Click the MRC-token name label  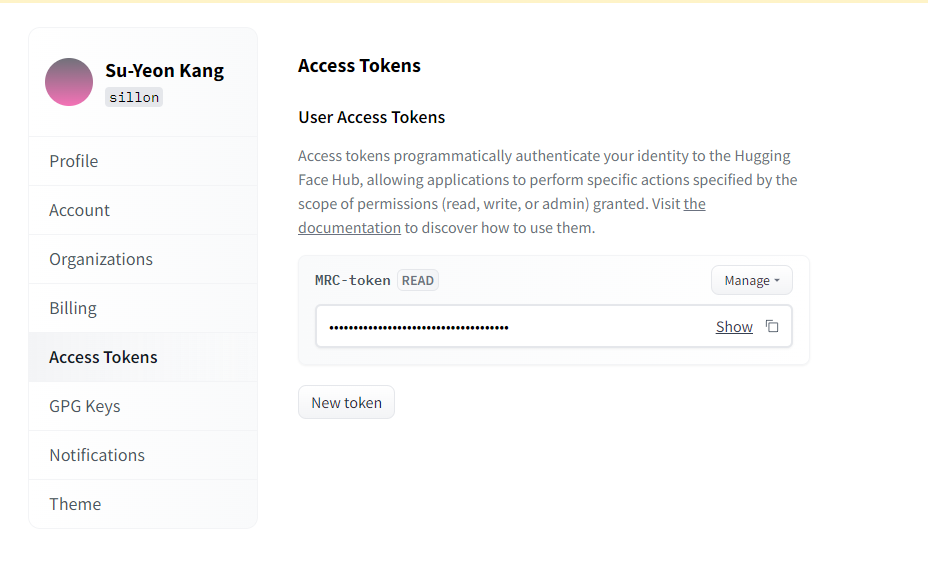[353, 280]
